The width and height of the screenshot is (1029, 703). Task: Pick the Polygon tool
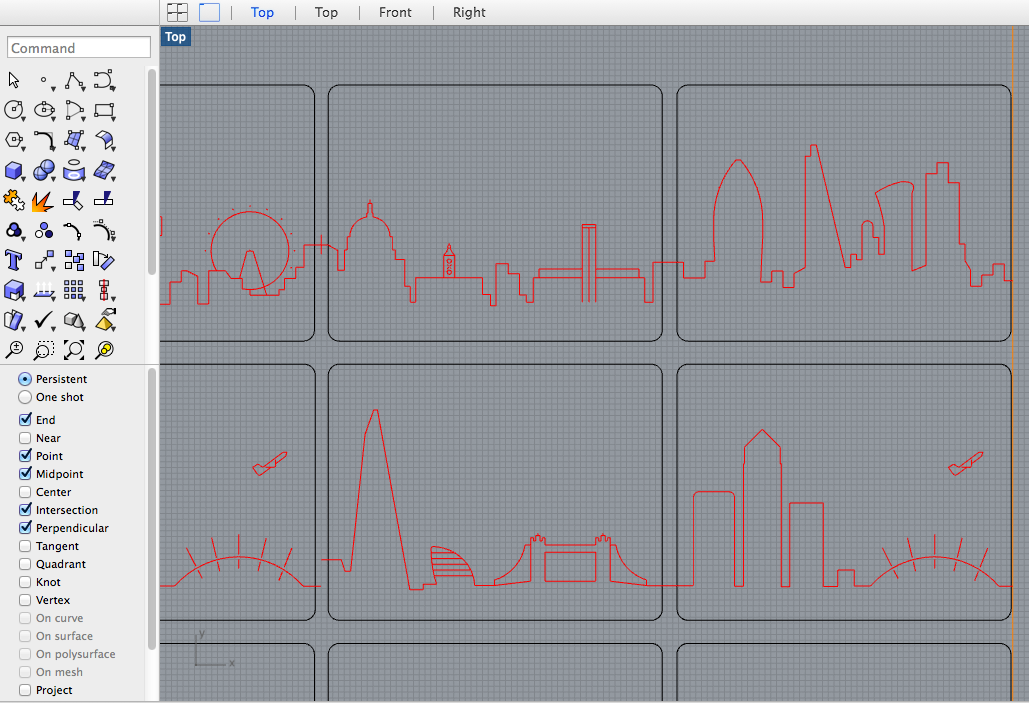(x=14, y=140)
